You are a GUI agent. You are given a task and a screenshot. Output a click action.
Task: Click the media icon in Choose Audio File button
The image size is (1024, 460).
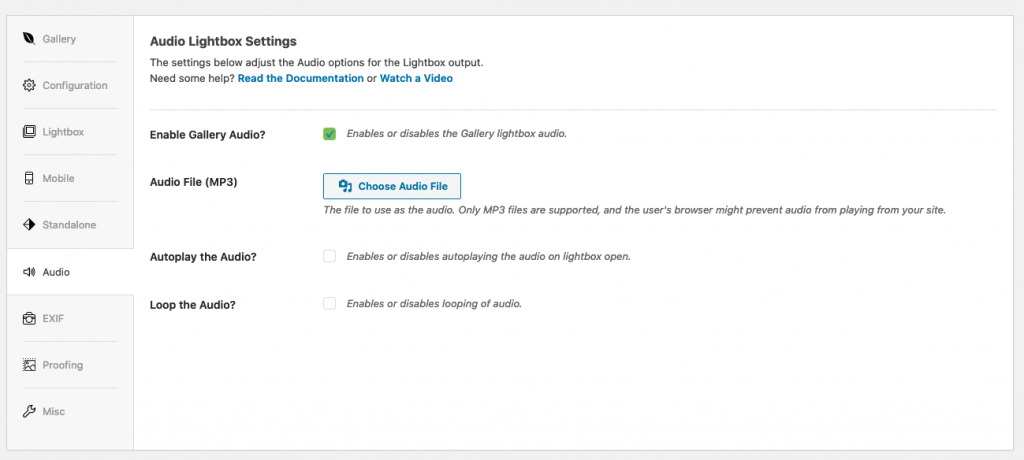point(345,186)
